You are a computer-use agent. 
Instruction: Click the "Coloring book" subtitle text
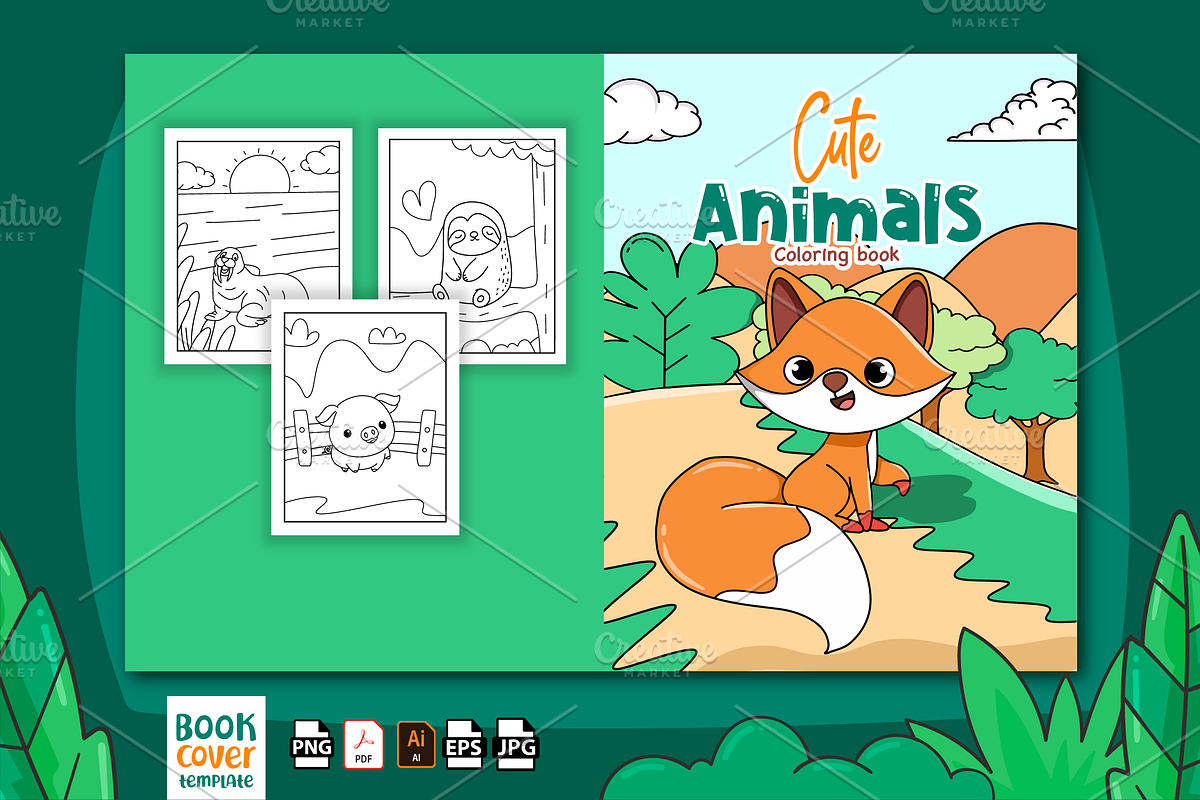pos(835,254)
